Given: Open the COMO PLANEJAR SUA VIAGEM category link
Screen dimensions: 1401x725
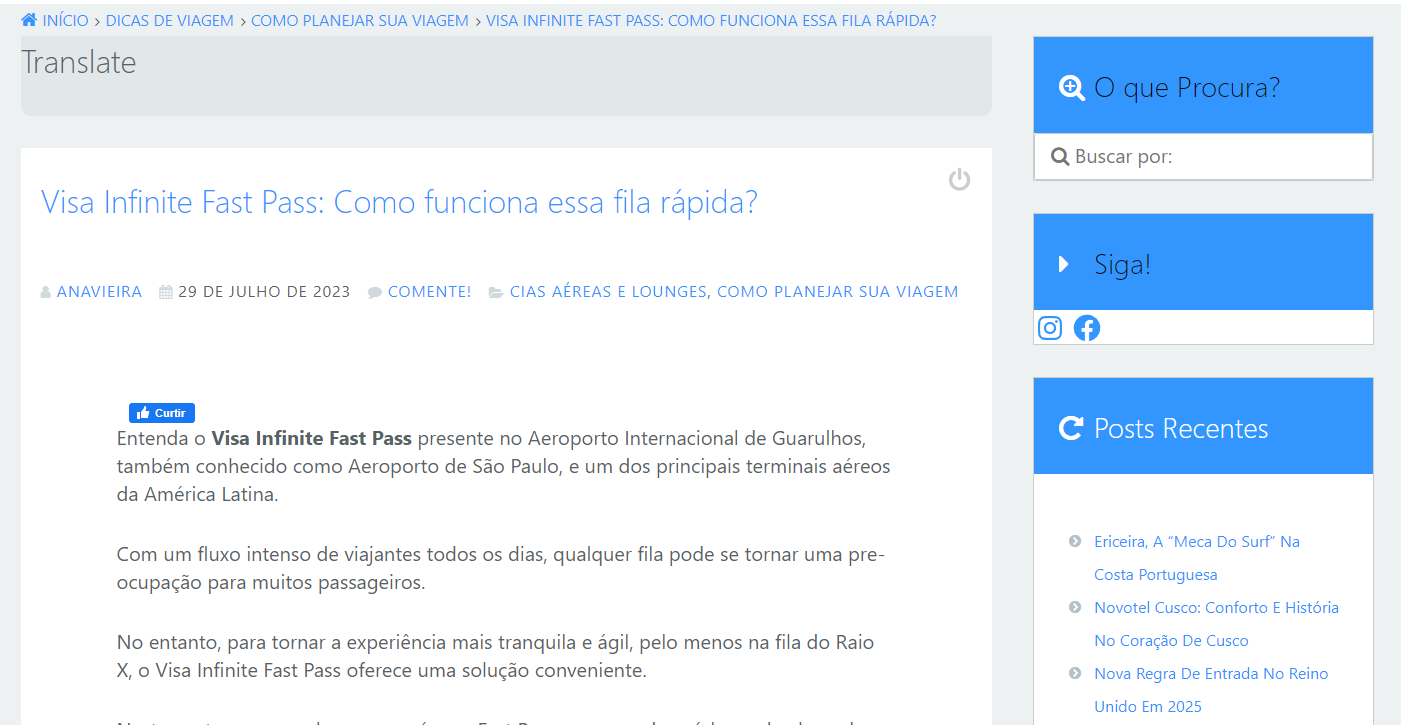Looking at the screenshot, I should 838,292.
